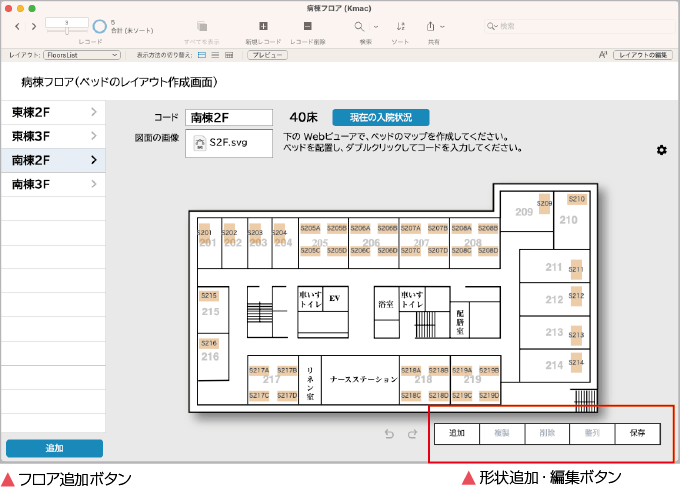Viewport: 680px width, 497px height.
Task: Click the blue floor 追加 button
Action: point(55,448)
